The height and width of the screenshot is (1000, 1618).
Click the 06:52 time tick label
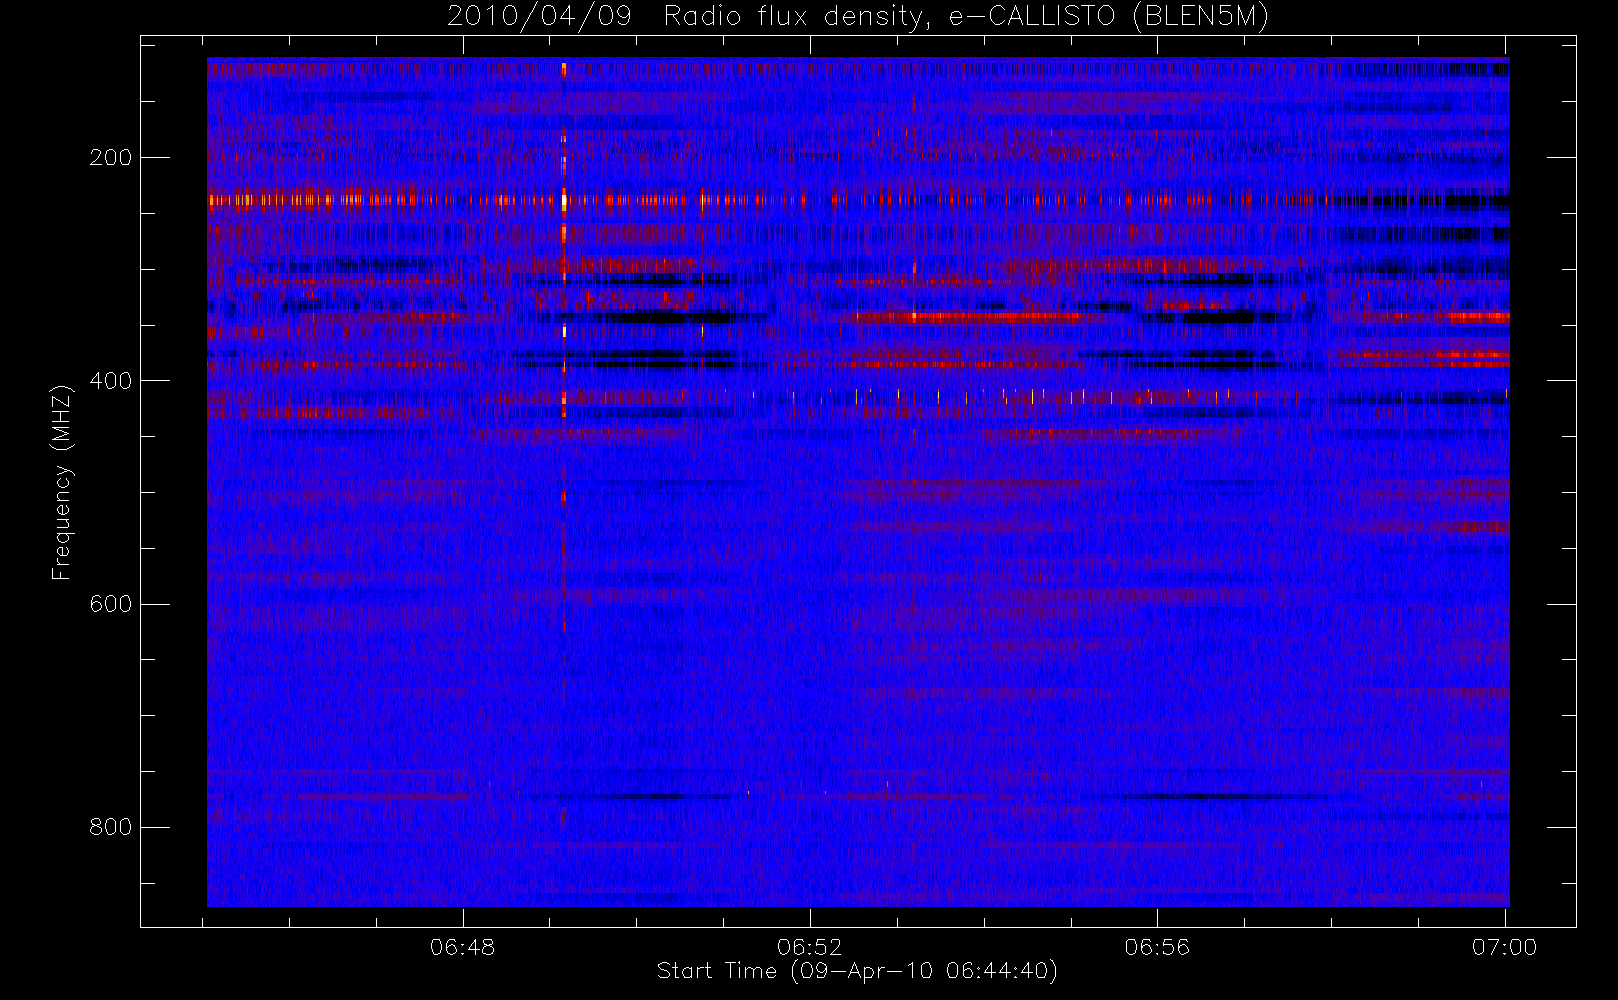(x=810, y=947)
